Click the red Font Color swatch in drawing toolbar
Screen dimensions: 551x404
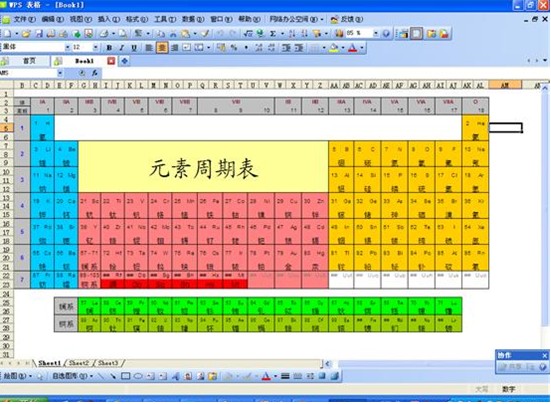(266, 377)
